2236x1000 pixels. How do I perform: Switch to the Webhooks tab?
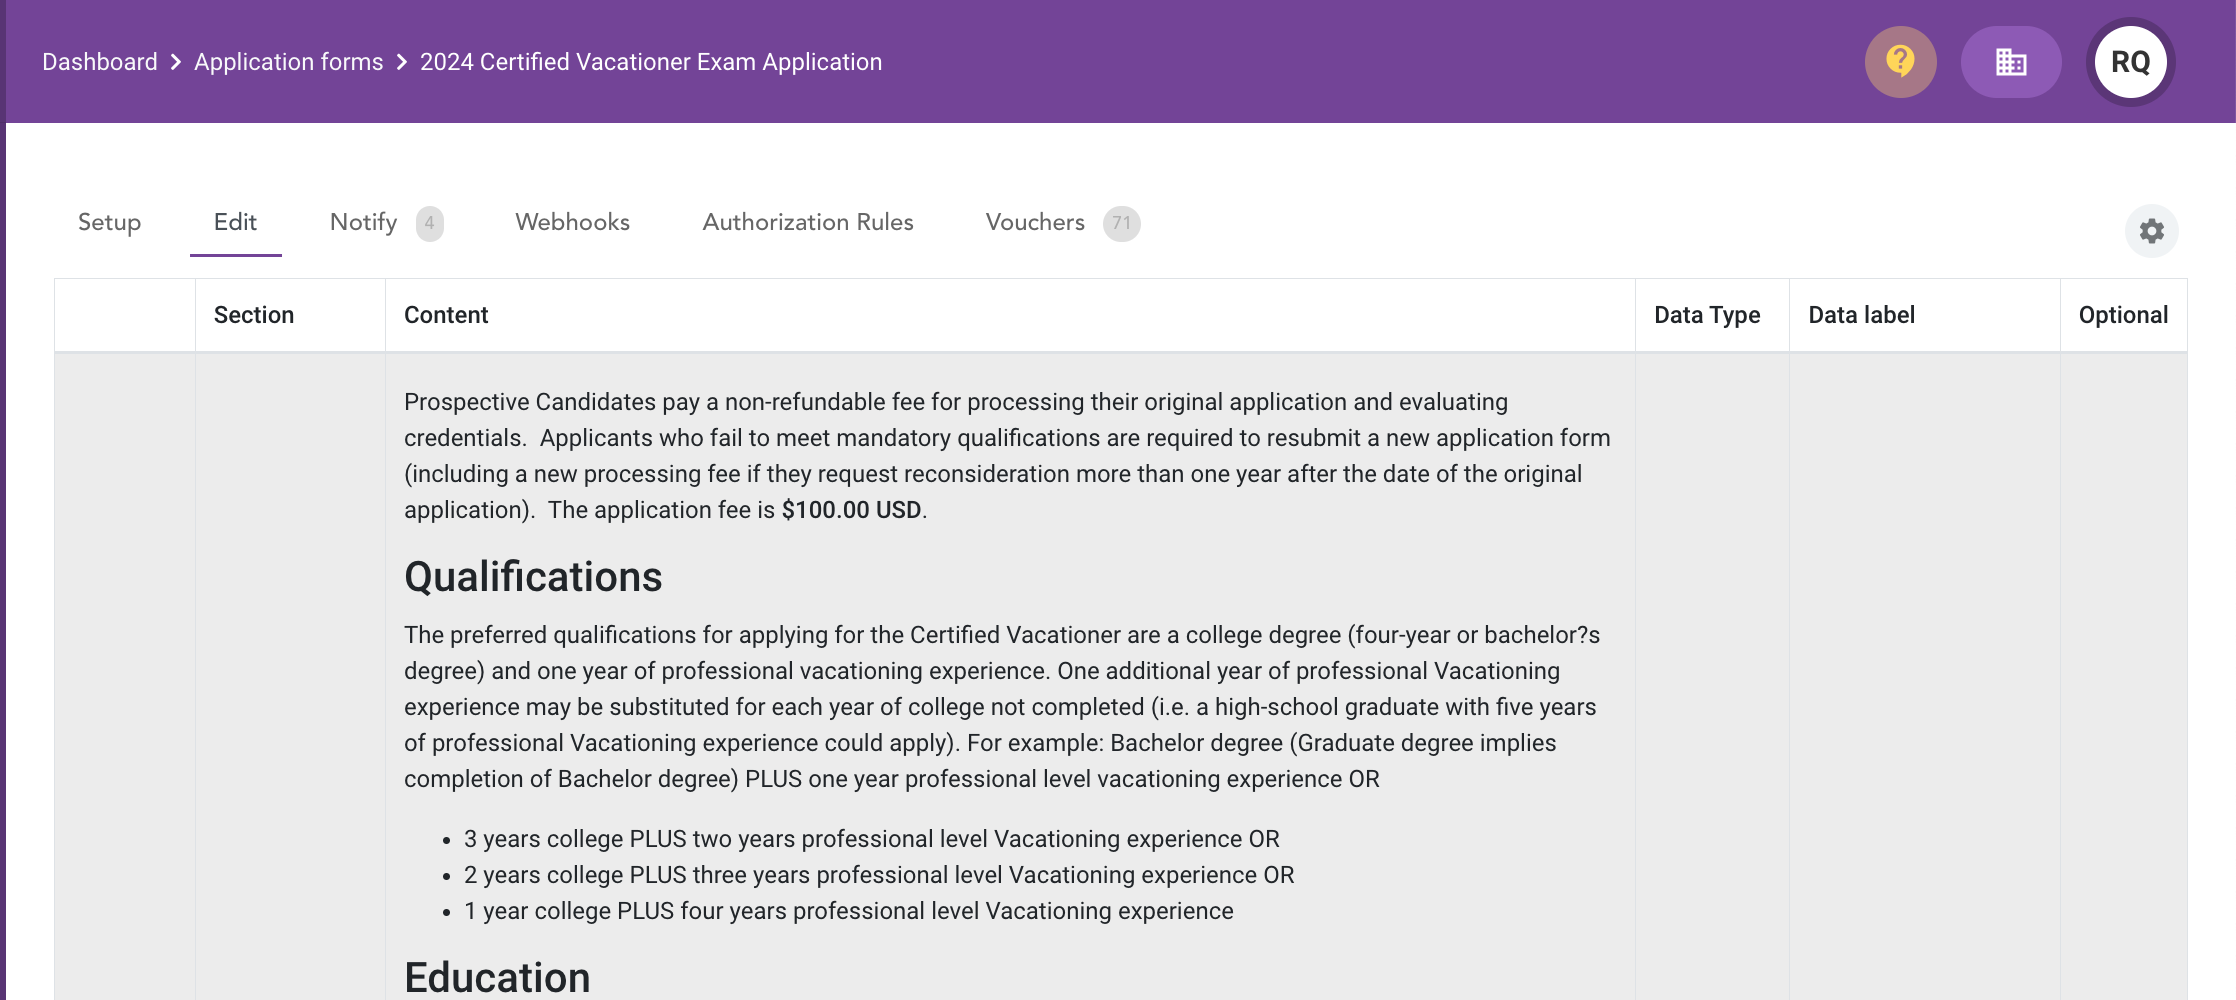coord(573,222)
